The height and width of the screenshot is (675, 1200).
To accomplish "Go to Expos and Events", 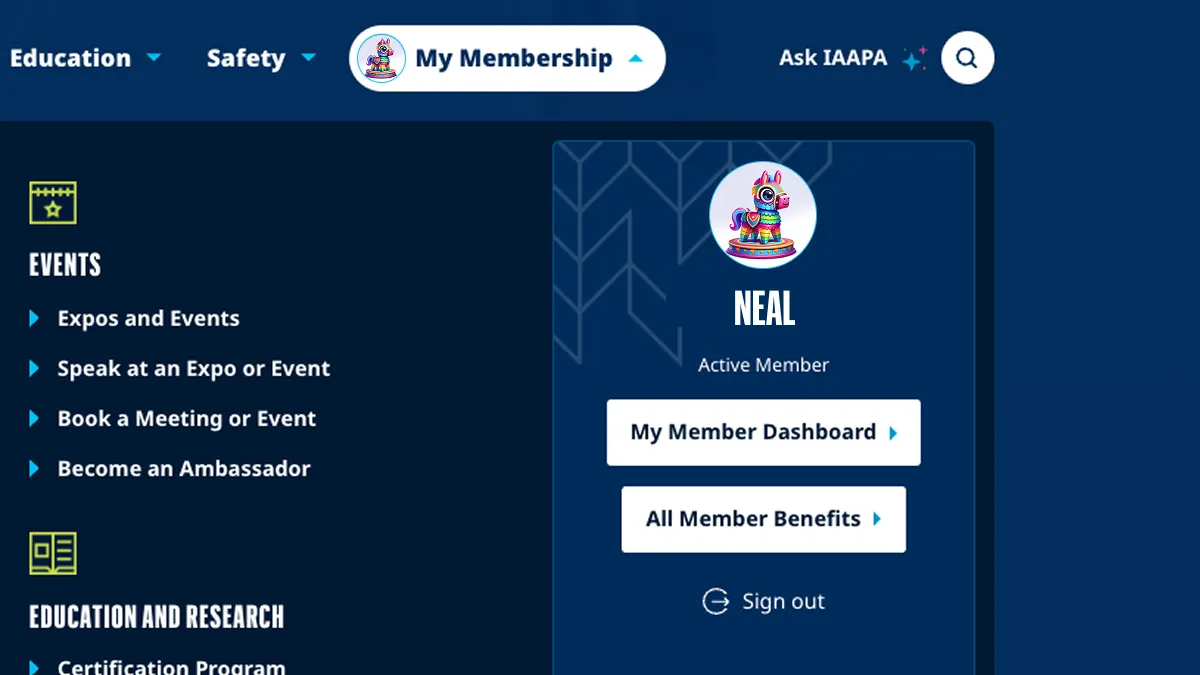I will tap(148, 318).
